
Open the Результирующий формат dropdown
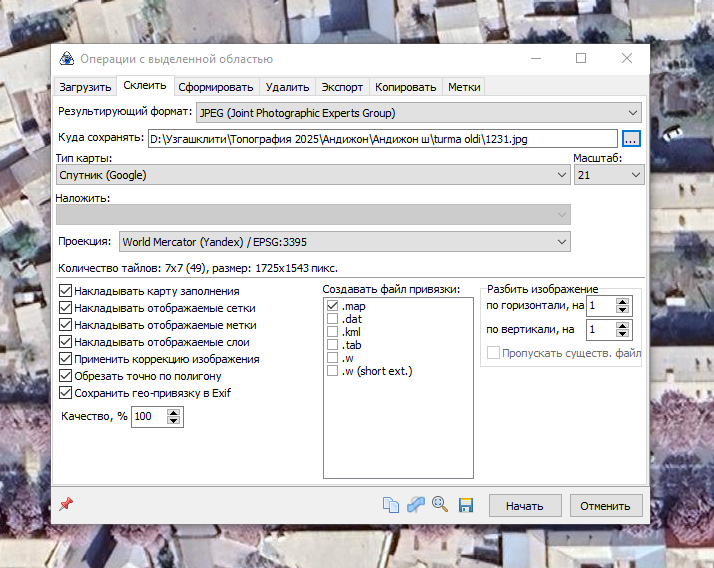418,113
